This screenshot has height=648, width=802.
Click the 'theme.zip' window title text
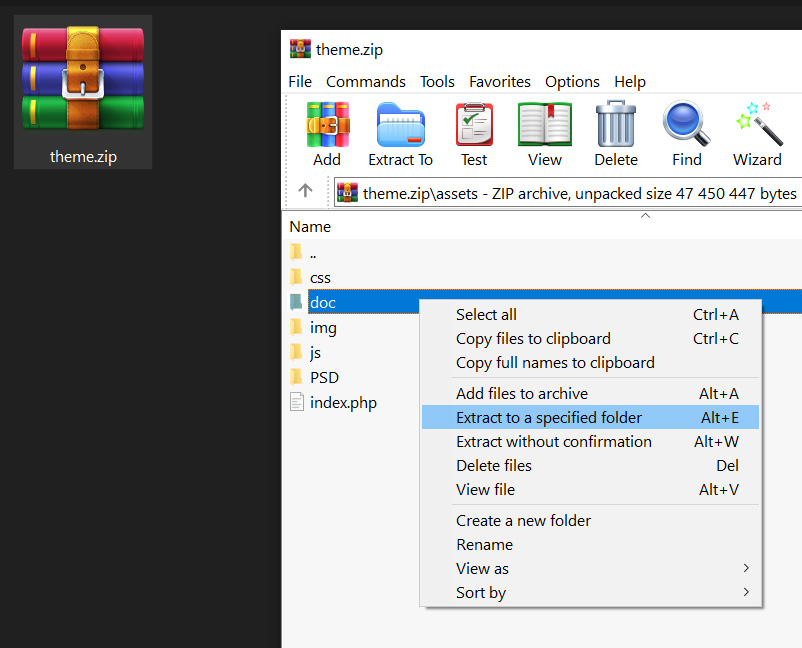click(349, 50)
